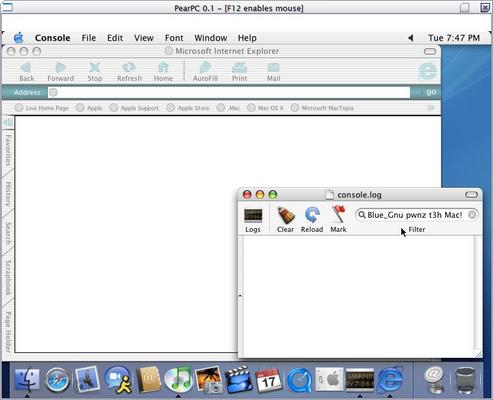Launch QuickTime Player from the Dock
The height and width of the screenshot is (400, 493).
coord(299,380)
